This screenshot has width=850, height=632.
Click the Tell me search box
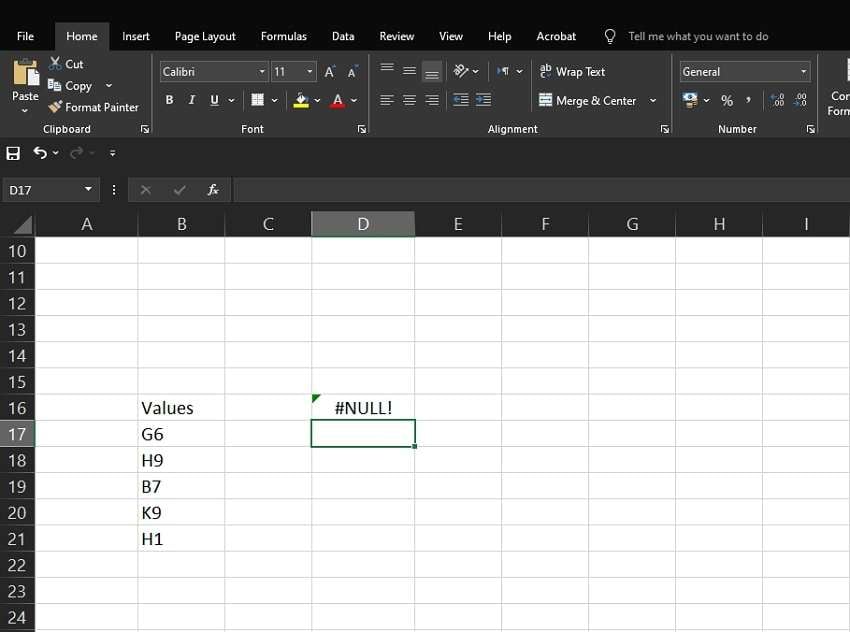[698, 36]
